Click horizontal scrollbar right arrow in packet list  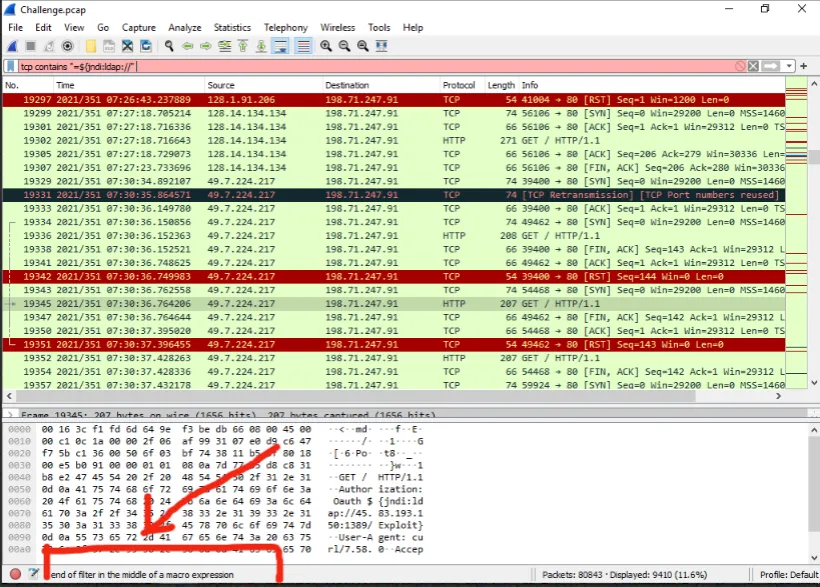[x=778, y=396]
